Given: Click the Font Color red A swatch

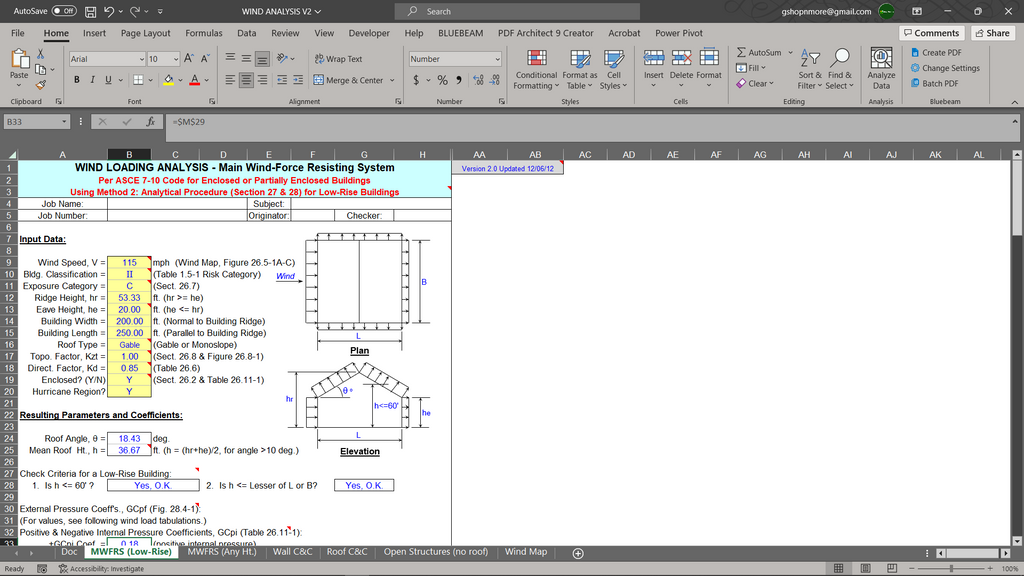Looking at the screenshot, I should 195,80.
